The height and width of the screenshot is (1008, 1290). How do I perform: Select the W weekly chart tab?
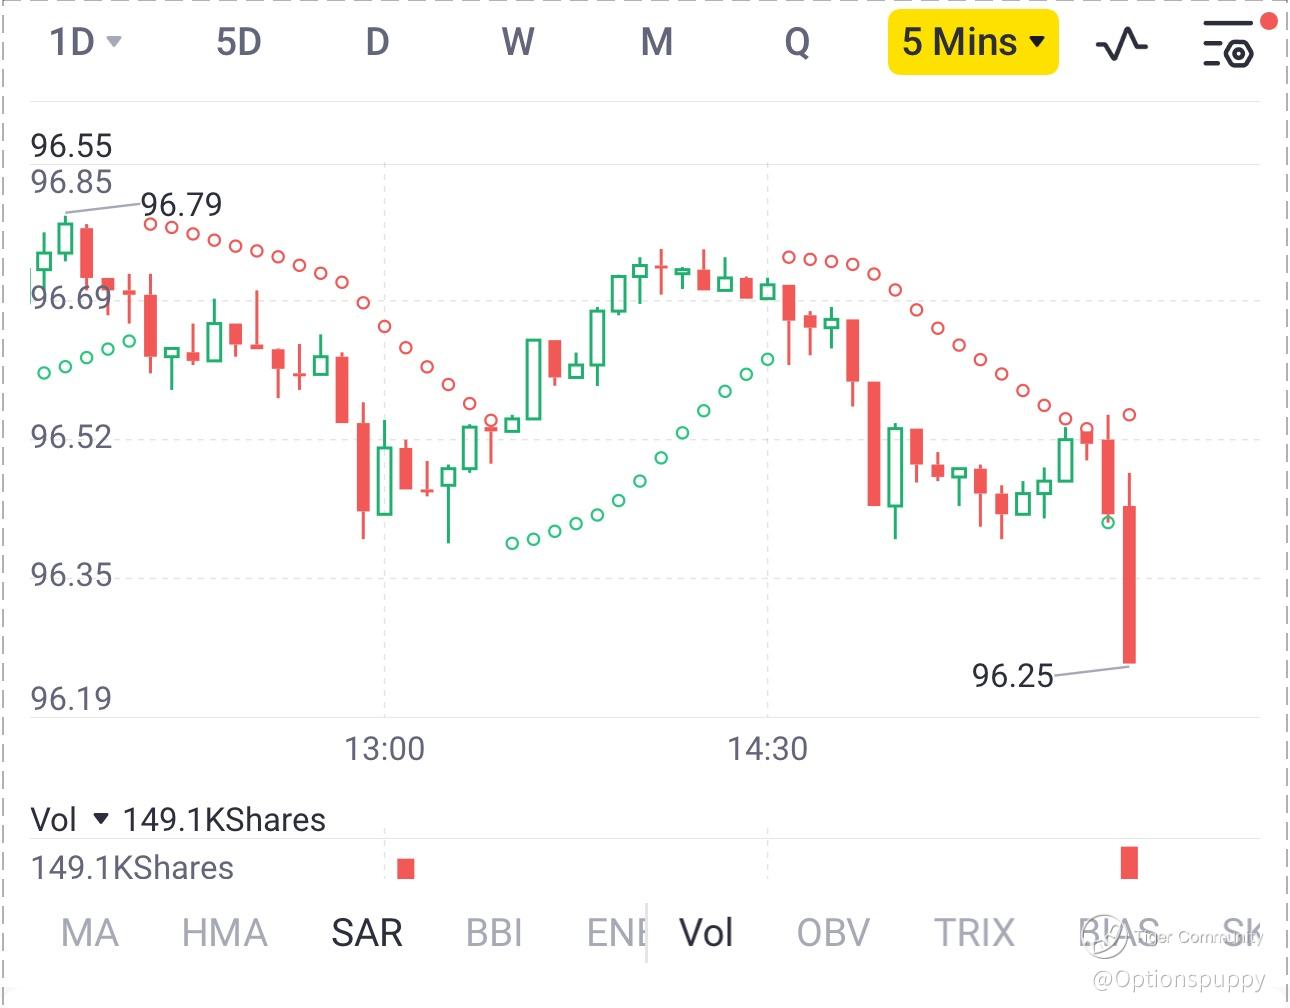point(517,42)
